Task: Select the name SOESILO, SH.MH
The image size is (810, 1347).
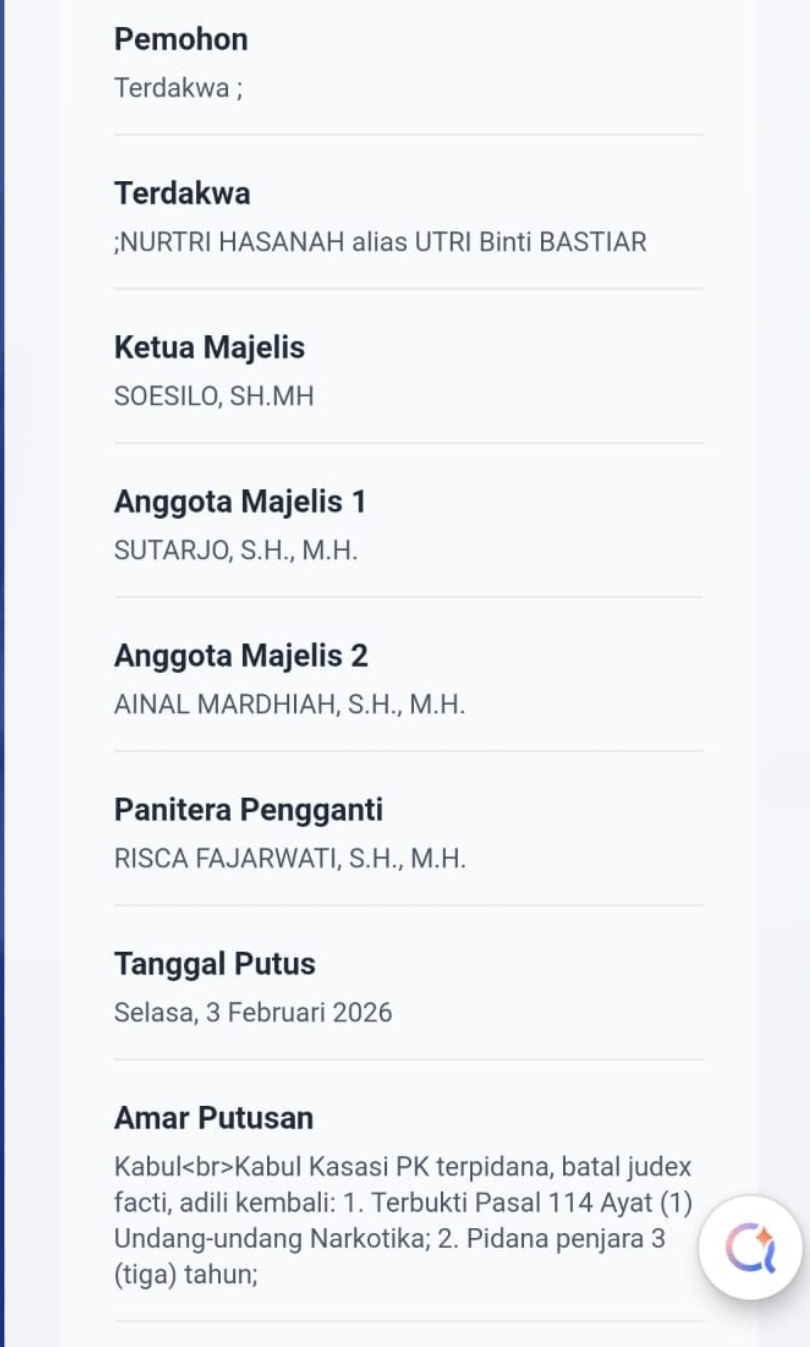Action: coord(214,396)
